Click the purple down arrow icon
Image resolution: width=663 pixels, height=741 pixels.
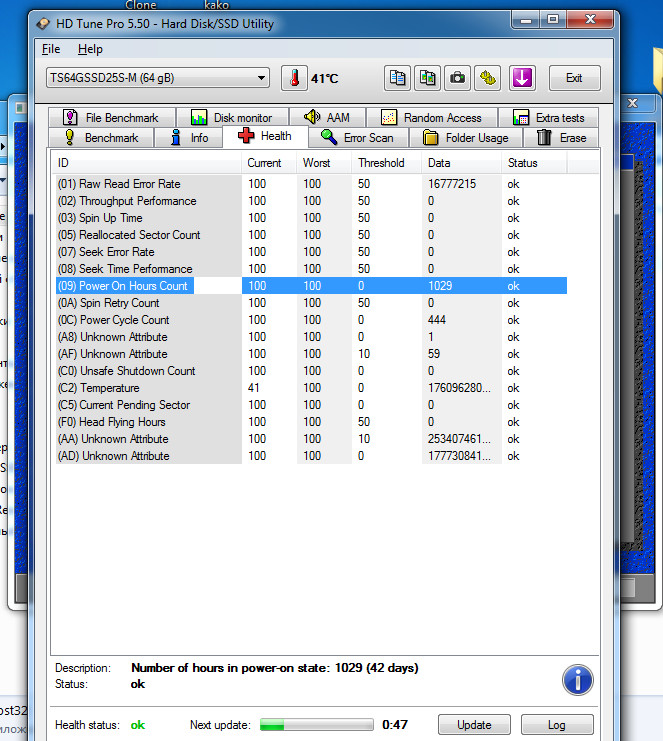point(522,78)
